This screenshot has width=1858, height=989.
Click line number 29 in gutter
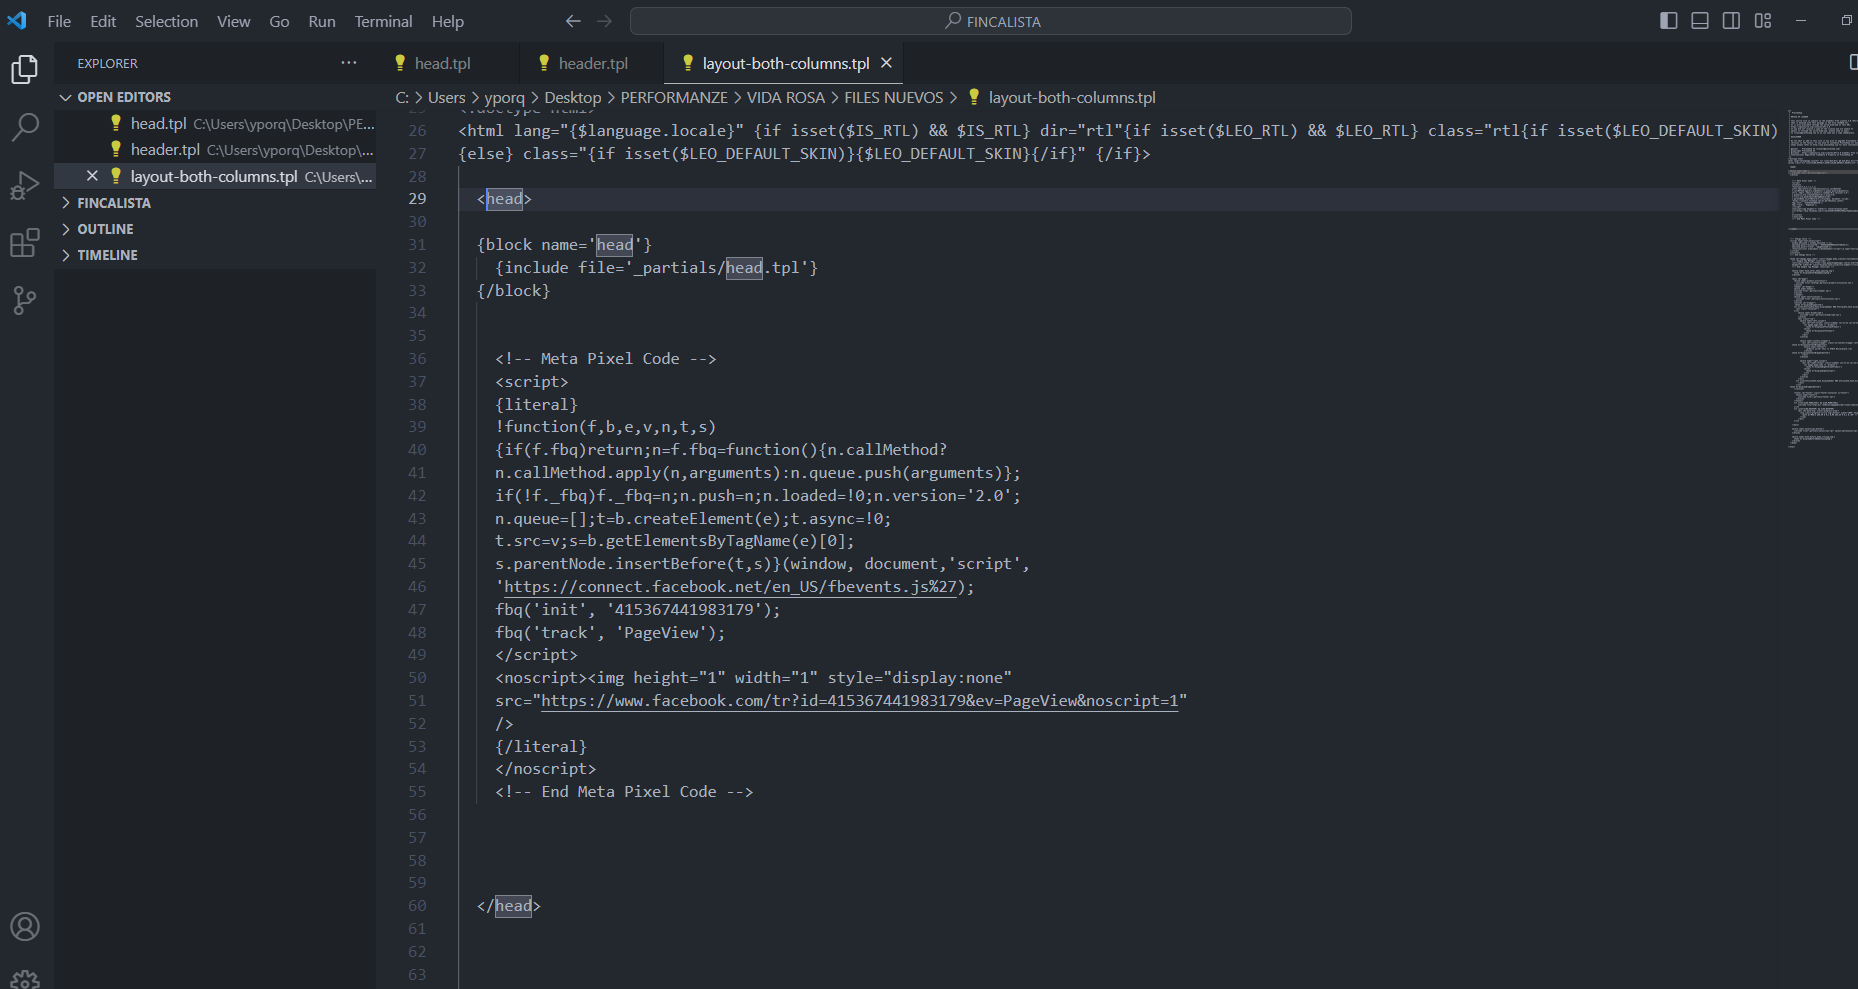point(417,199)
